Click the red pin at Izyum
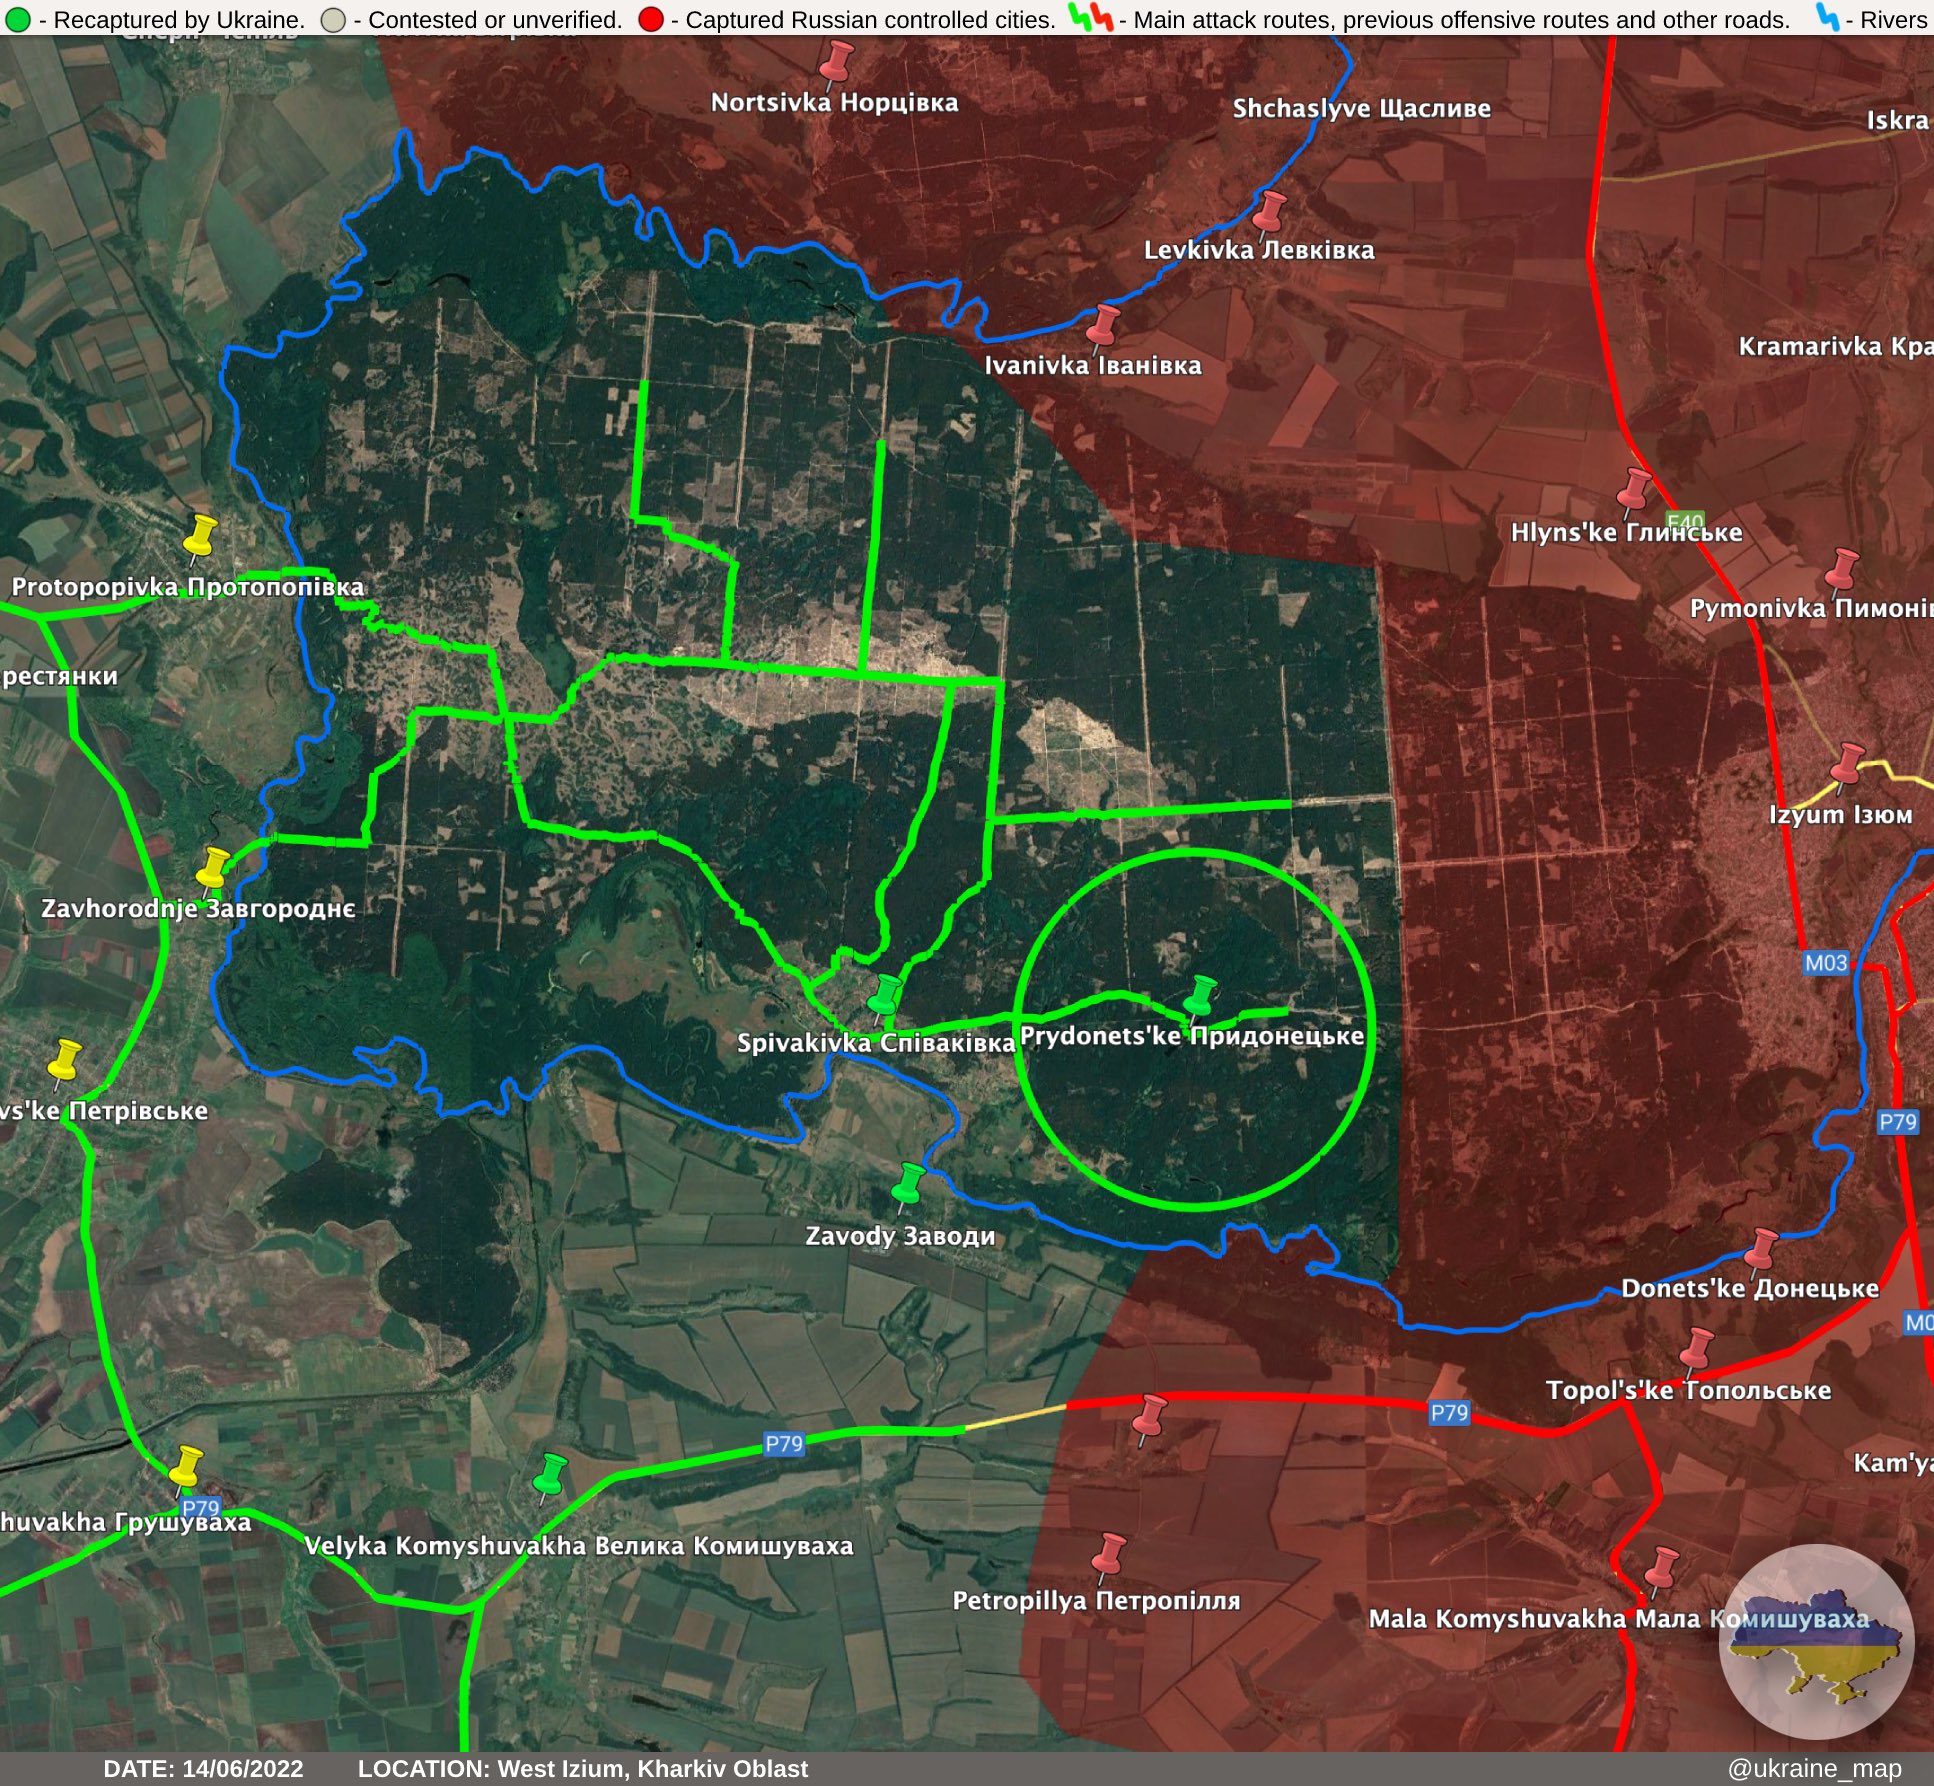The height and width of the screenshot is (1786, 1934). click(x=1848, y=763)
